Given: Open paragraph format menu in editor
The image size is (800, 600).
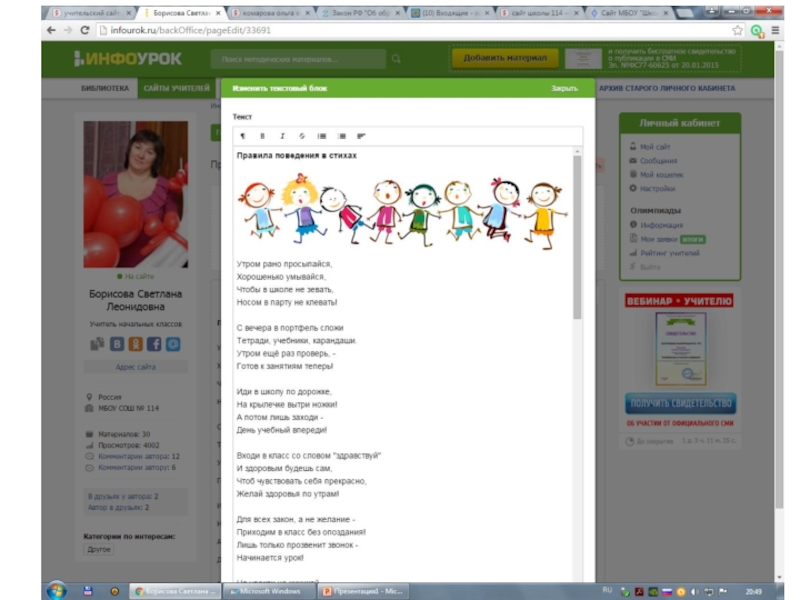Looking at the screenshot, I should pos(243,135).
